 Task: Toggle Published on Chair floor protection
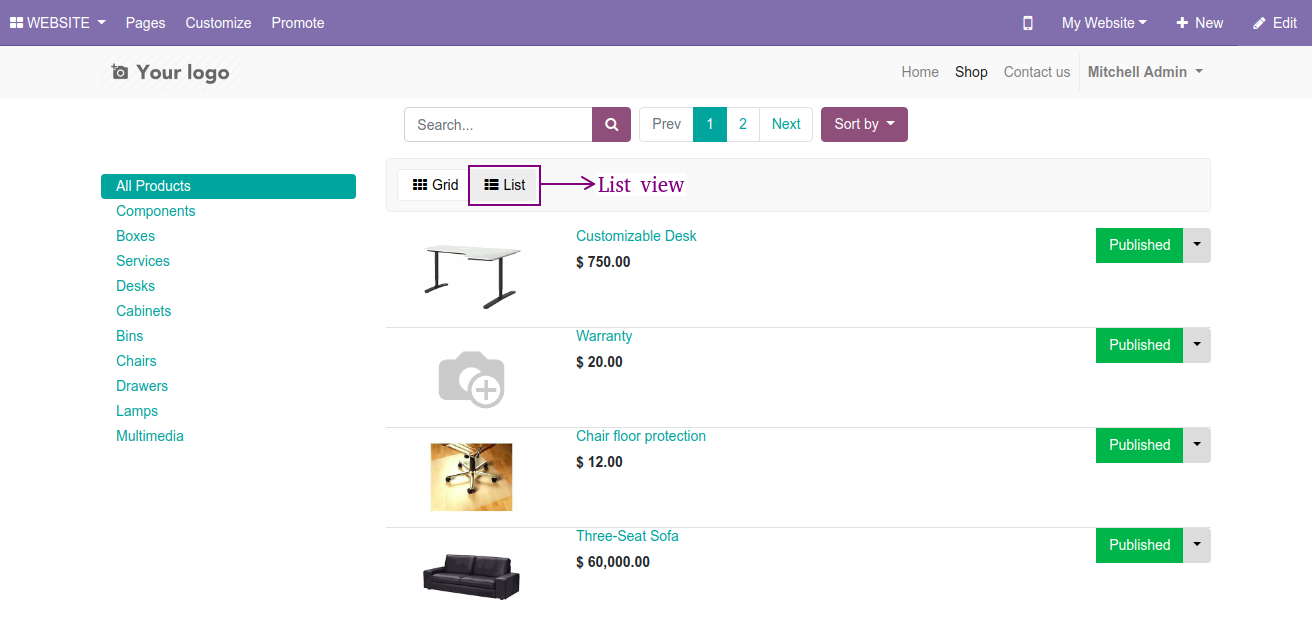pos(1139,445)
